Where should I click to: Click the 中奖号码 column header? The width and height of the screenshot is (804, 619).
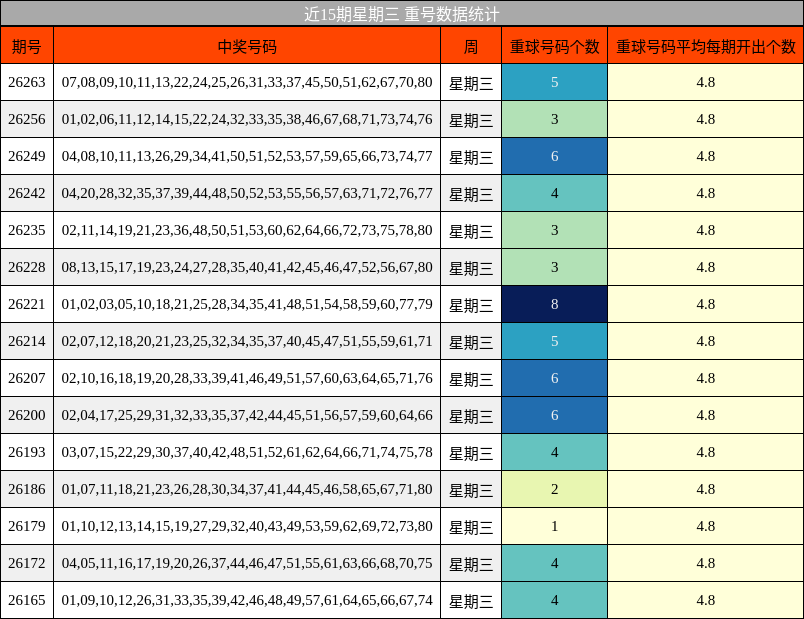click(x=247, y=47)
